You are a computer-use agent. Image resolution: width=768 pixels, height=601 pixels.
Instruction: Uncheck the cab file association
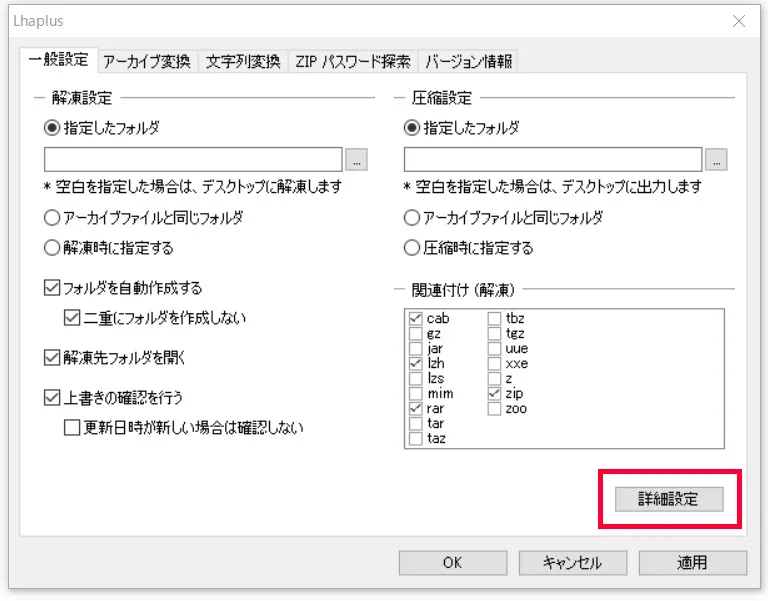pyautogui.click(x=415, y=319)
